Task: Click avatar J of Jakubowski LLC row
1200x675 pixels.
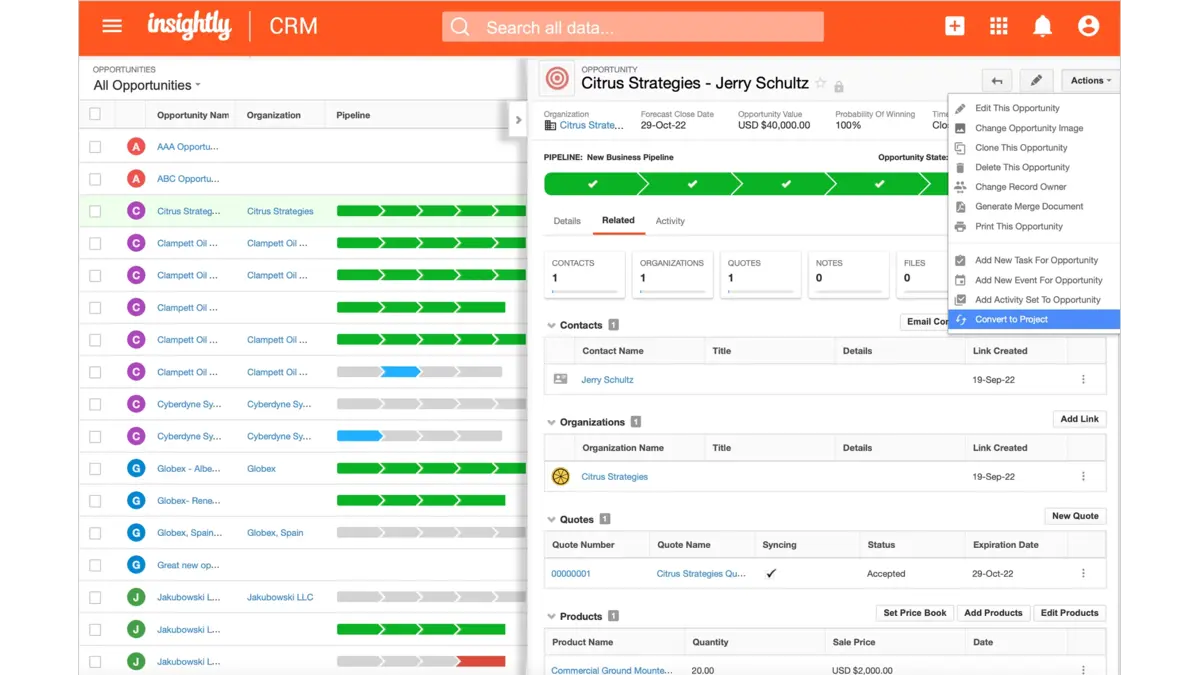Action: (136, 597)
